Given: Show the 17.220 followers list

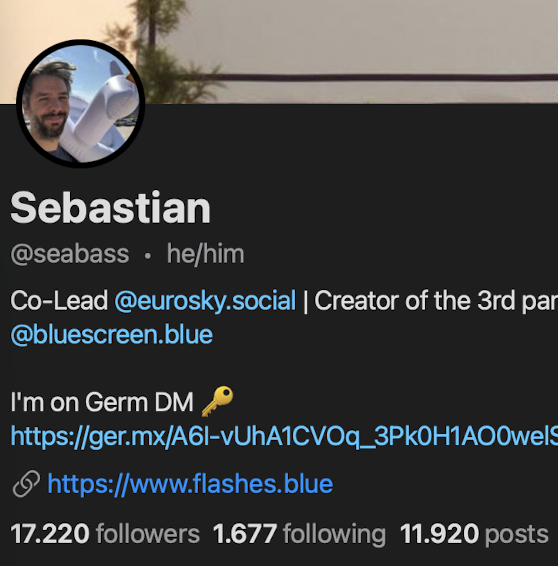Looking at the screenshot, I should point(105,534).
